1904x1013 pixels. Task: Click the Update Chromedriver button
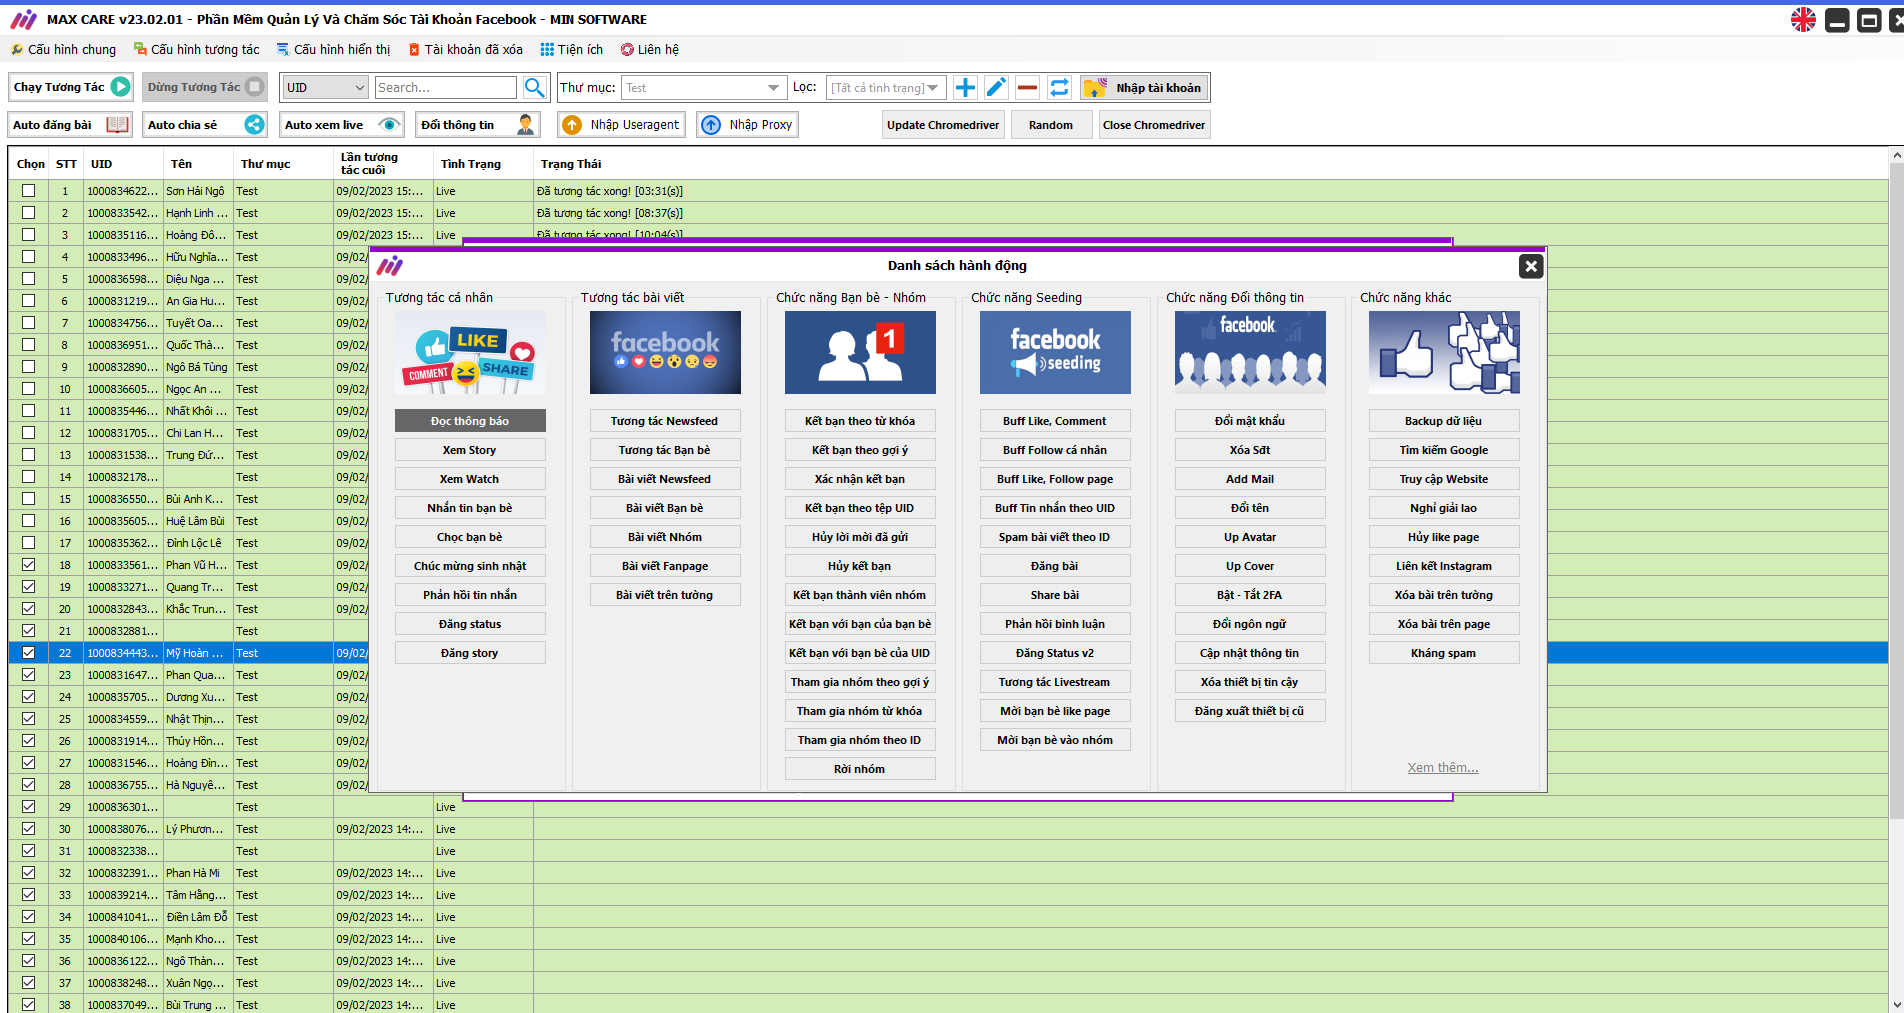pos(943,125)
